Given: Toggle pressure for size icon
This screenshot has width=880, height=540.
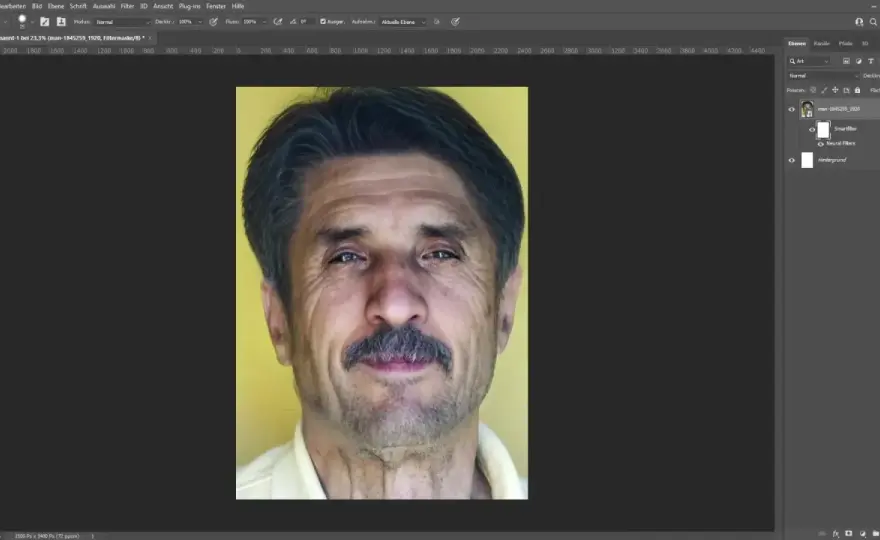Looking at the screenshot, I should (x=455, y=22).
